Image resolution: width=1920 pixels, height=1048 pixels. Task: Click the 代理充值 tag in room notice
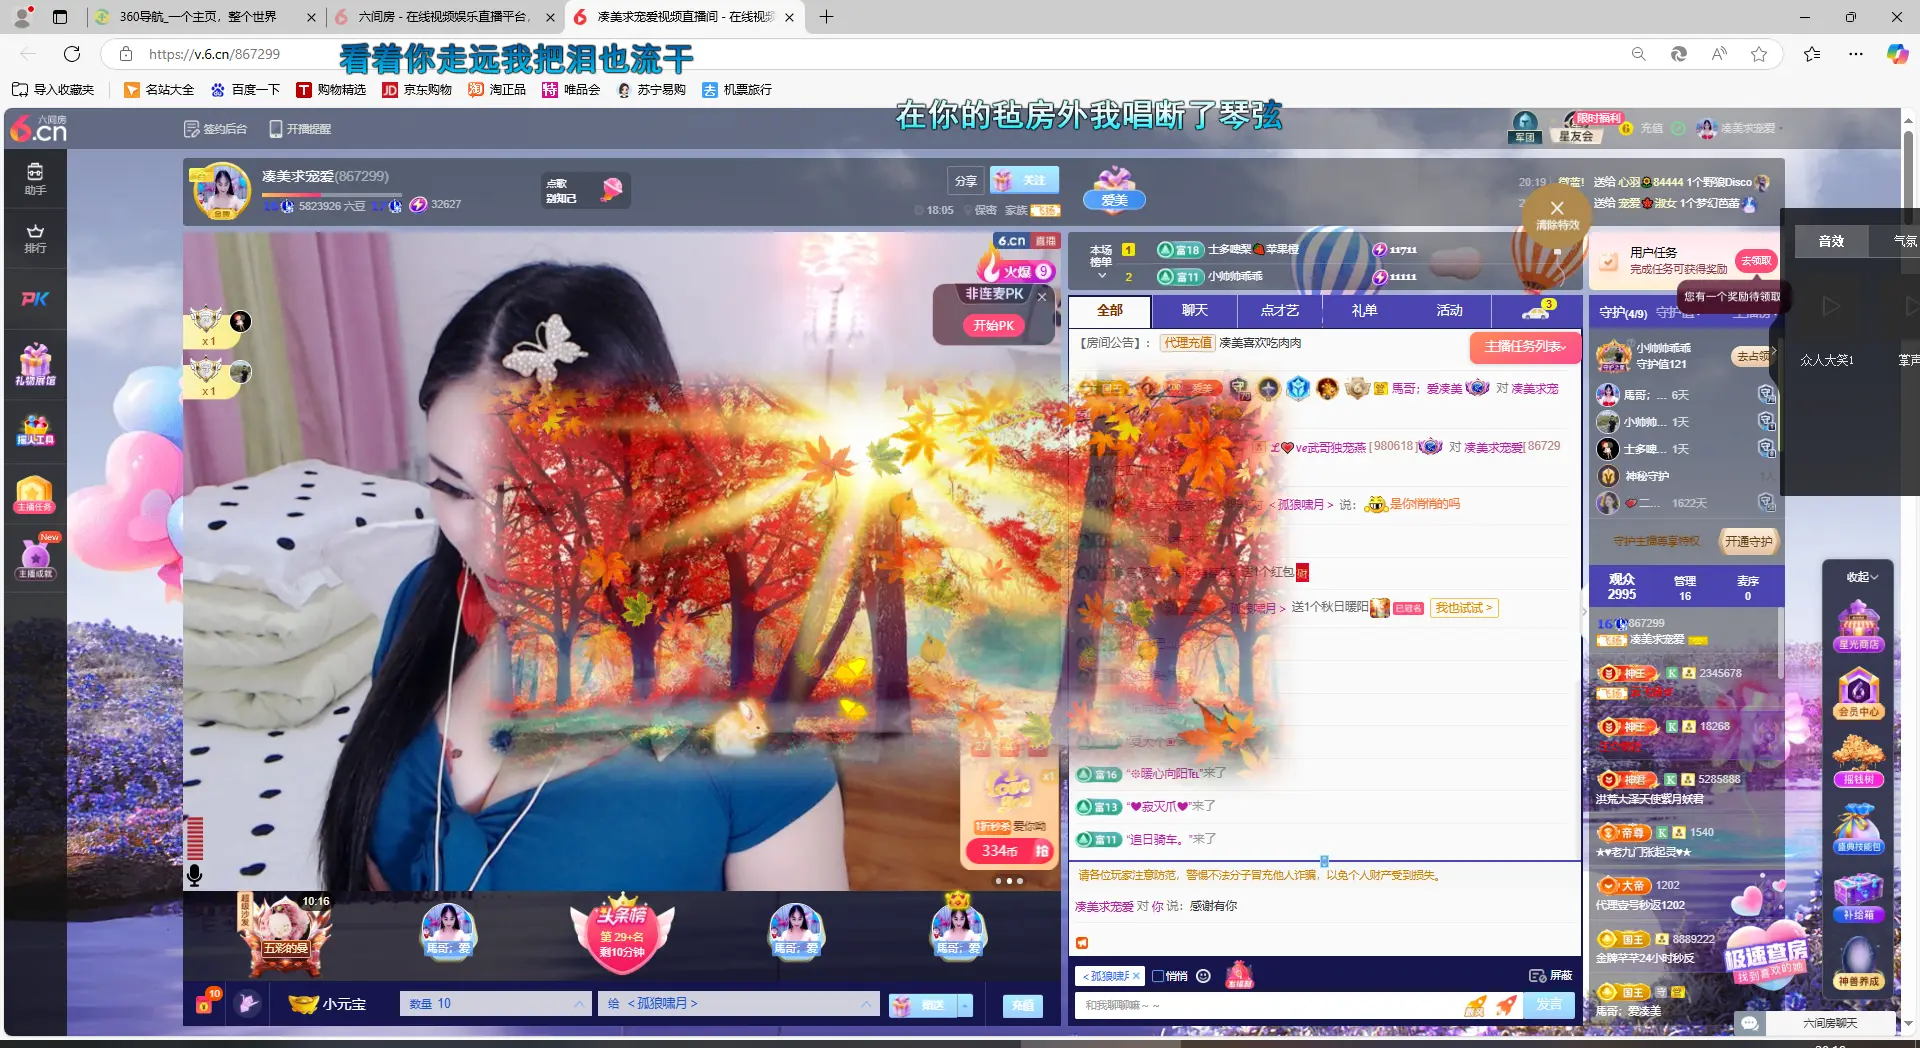click(1188, 343)
